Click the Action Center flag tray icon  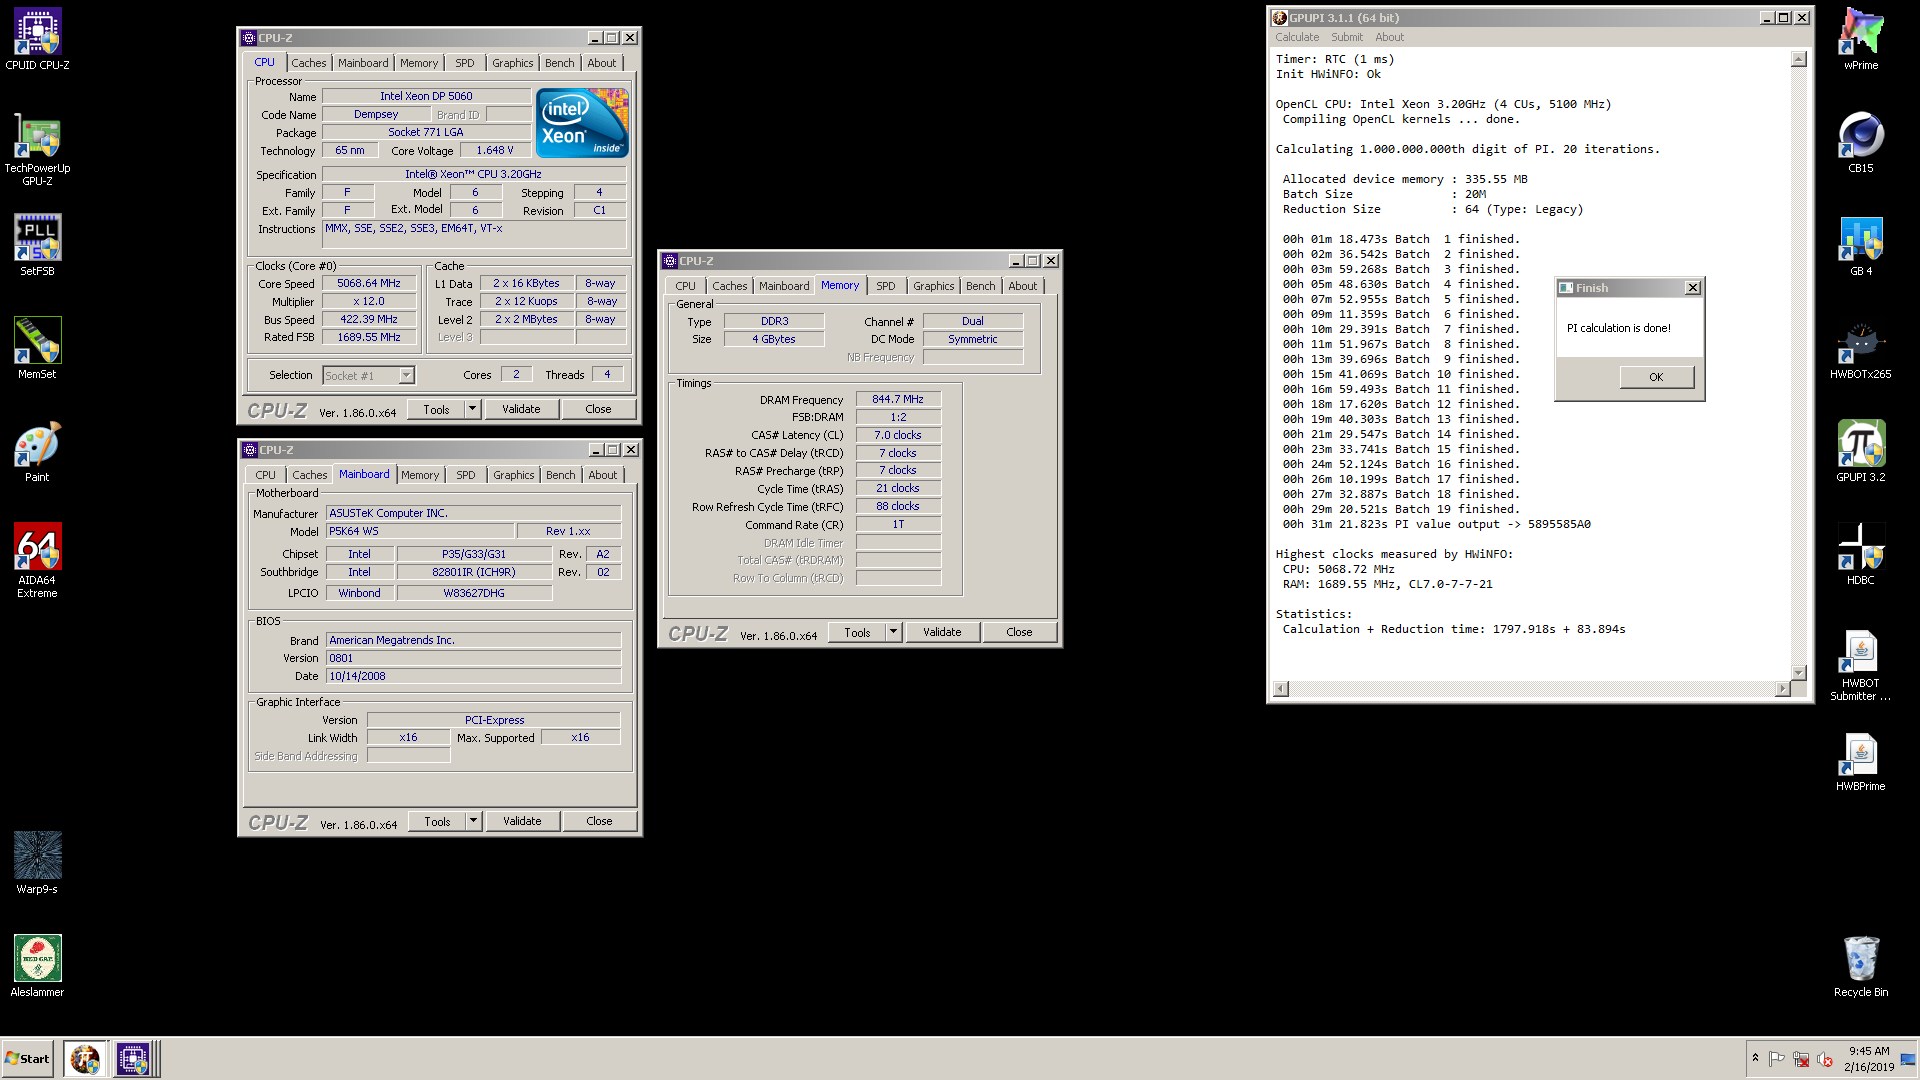click(1776, 1059)
